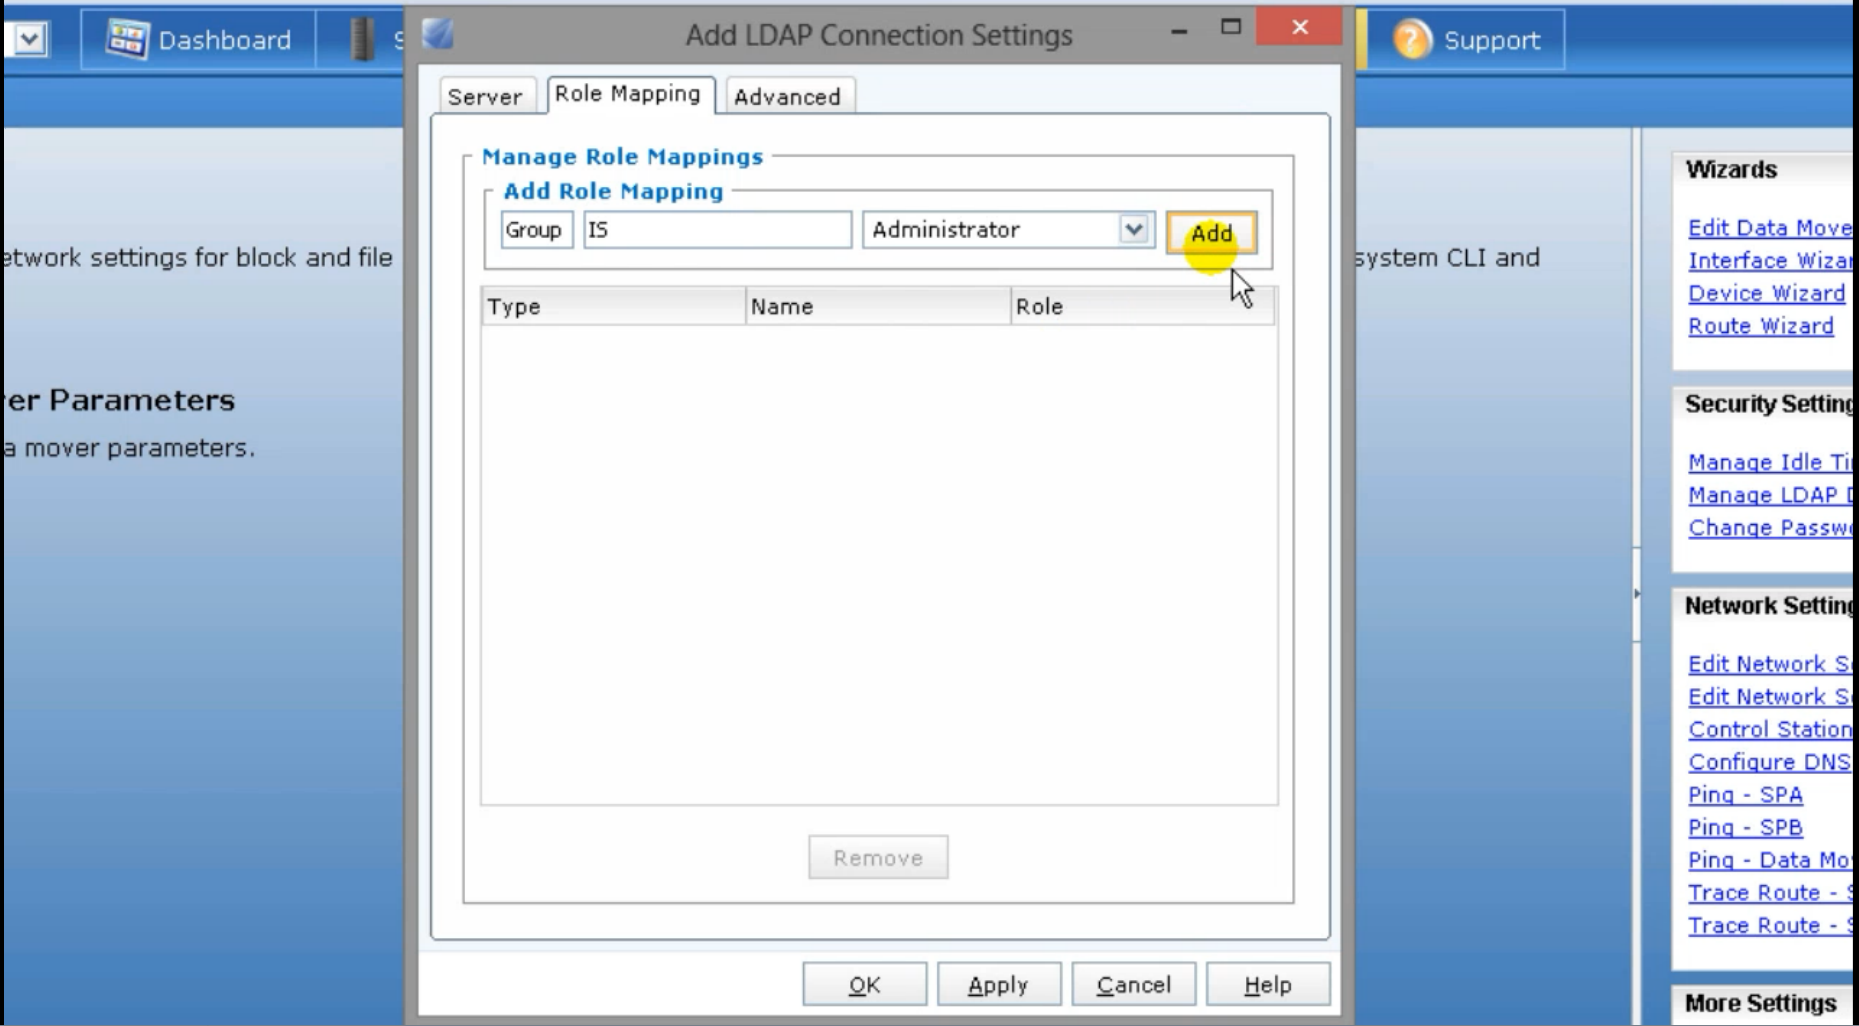Viewport: 1859px width, 1026px height.
Task: Cancel the Add LDAP Connection Settings dialog
Action: coord(1132,983)
